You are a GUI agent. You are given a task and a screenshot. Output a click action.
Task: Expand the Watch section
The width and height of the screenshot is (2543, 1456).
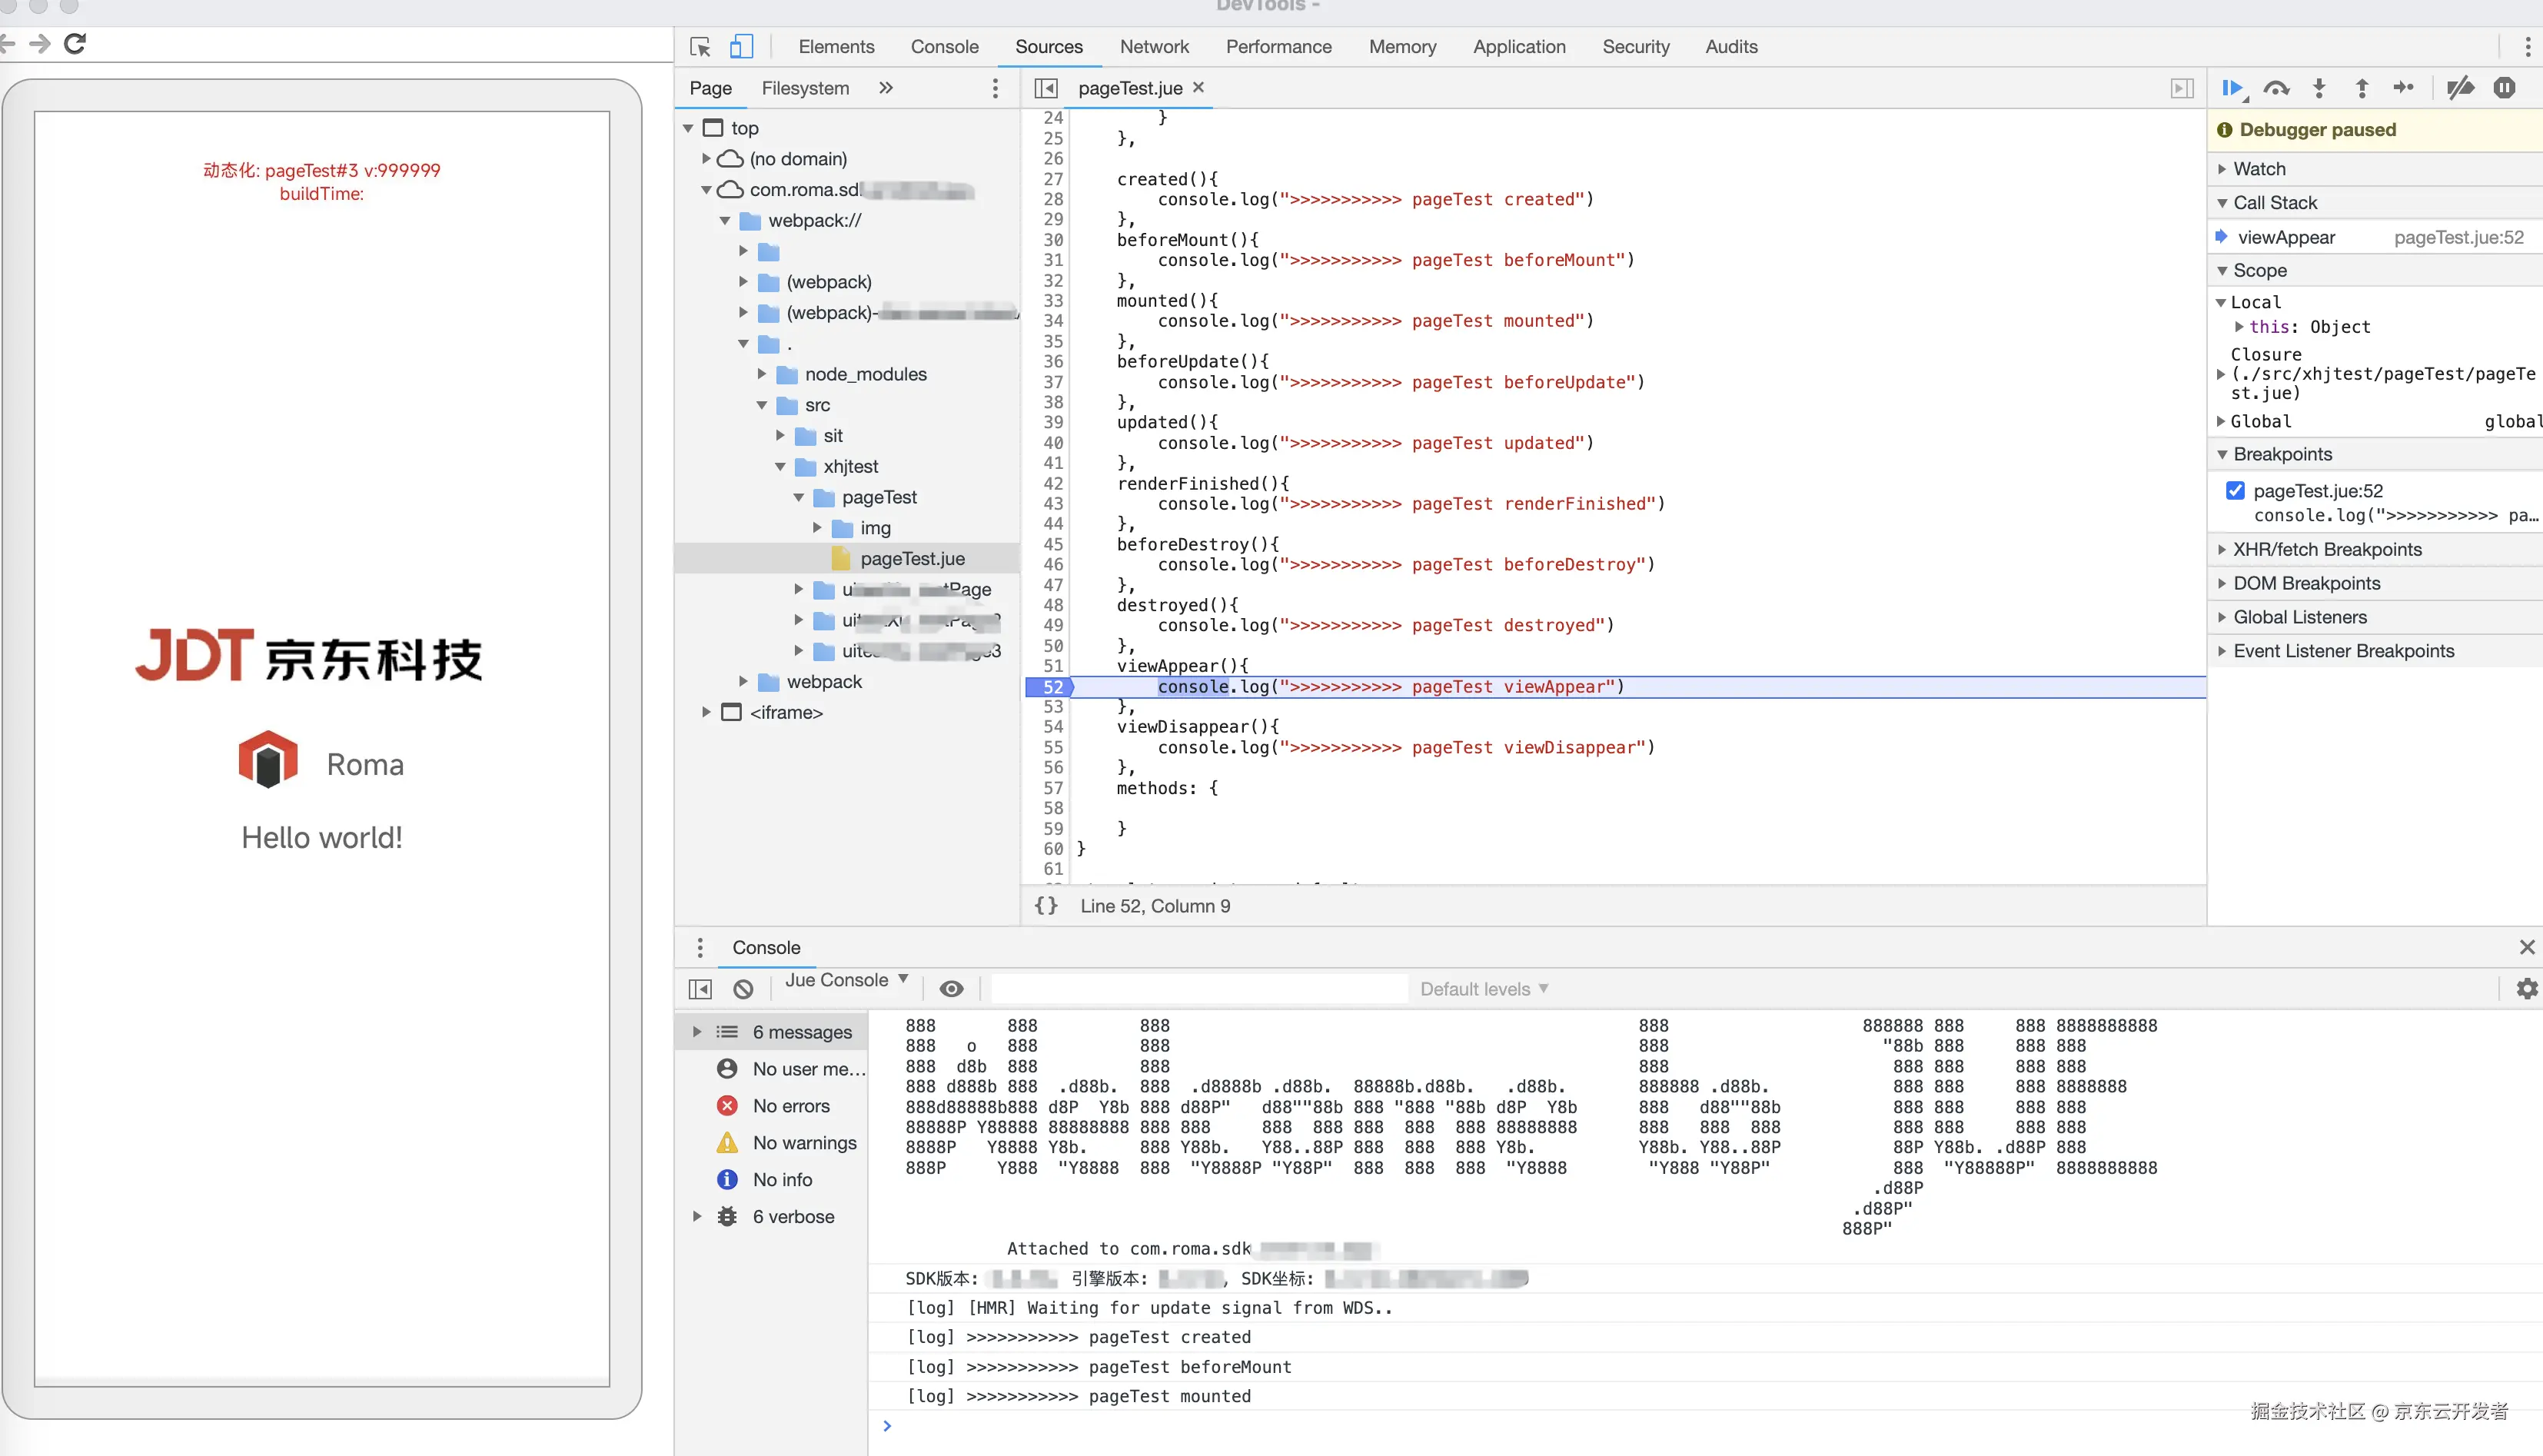pyautogui.click(x=2259, y=169)
